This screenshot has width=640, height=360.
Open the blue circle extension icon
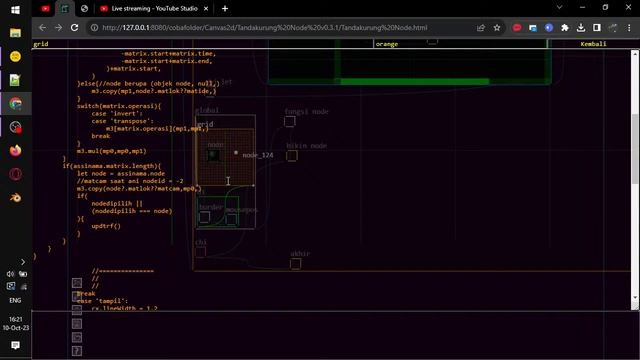(x=549, y=28)
